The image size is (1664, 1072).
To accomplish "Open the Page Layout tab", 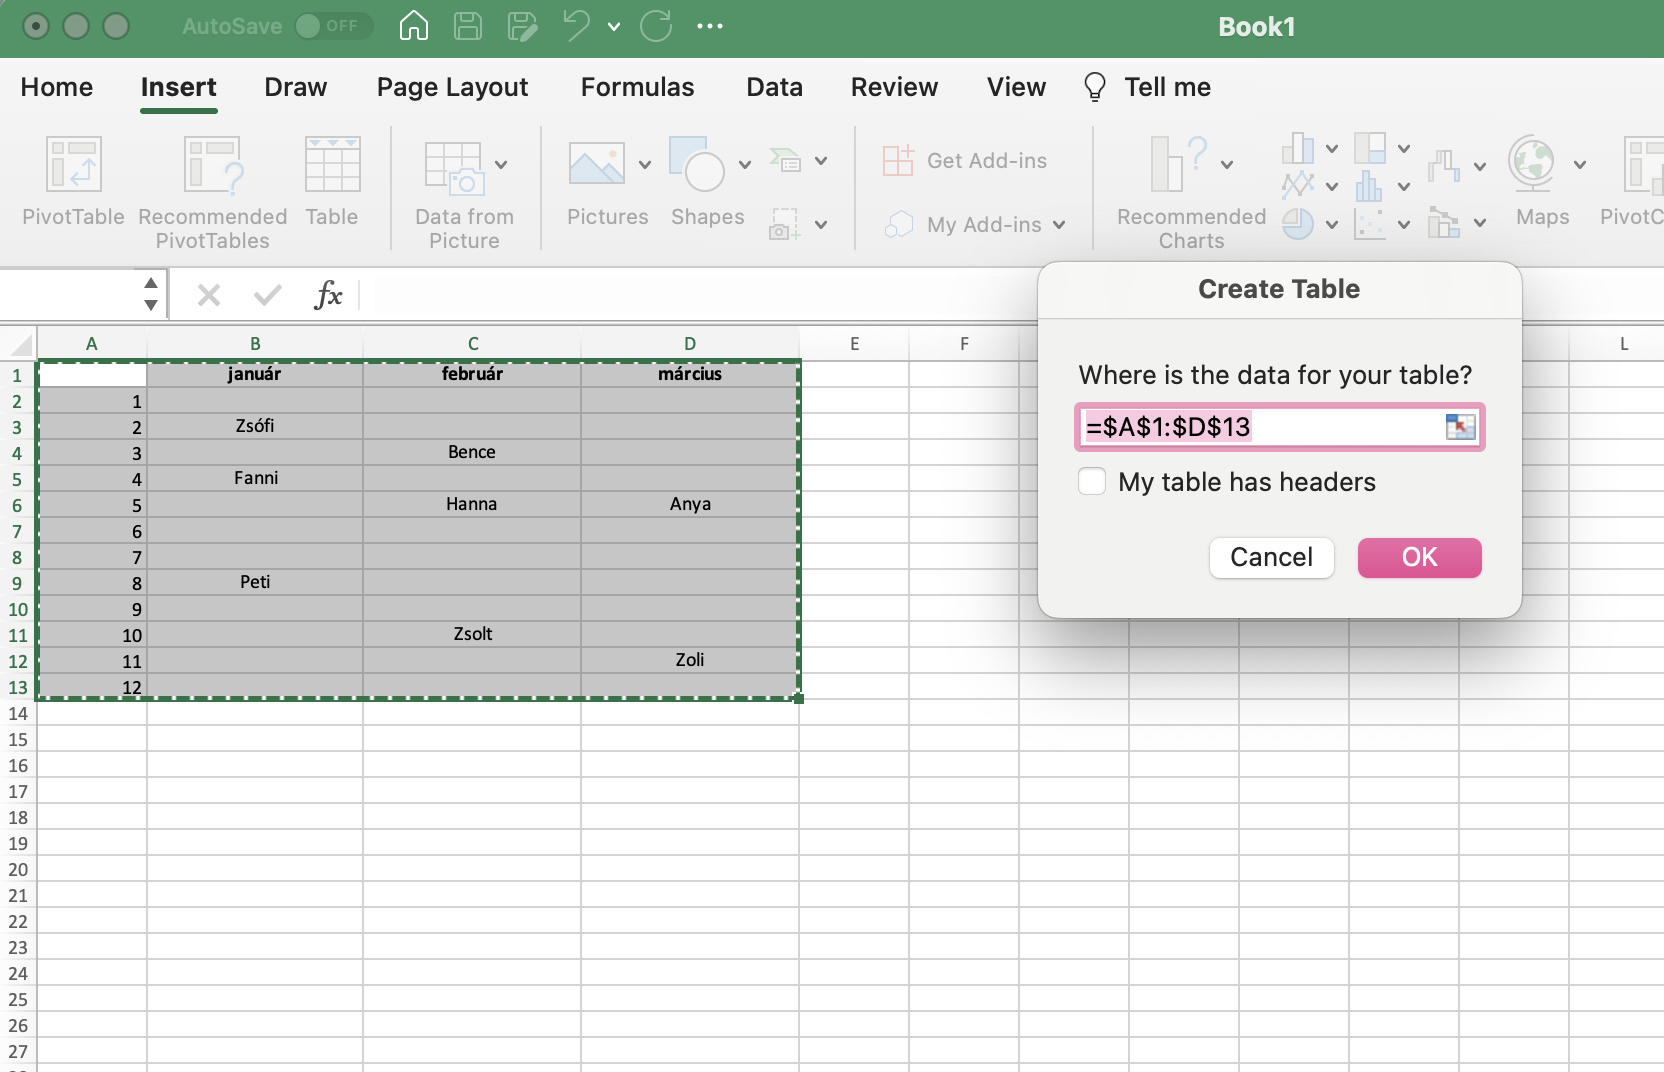I will pos(452,87).
